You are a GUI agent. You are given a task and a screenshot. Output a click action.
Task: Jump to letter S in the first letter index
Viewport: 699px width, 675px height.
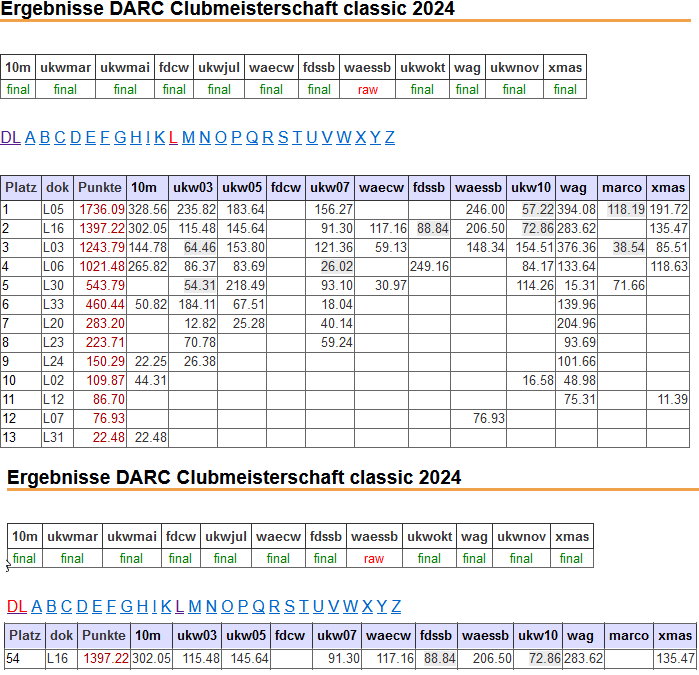click(283, 137)
